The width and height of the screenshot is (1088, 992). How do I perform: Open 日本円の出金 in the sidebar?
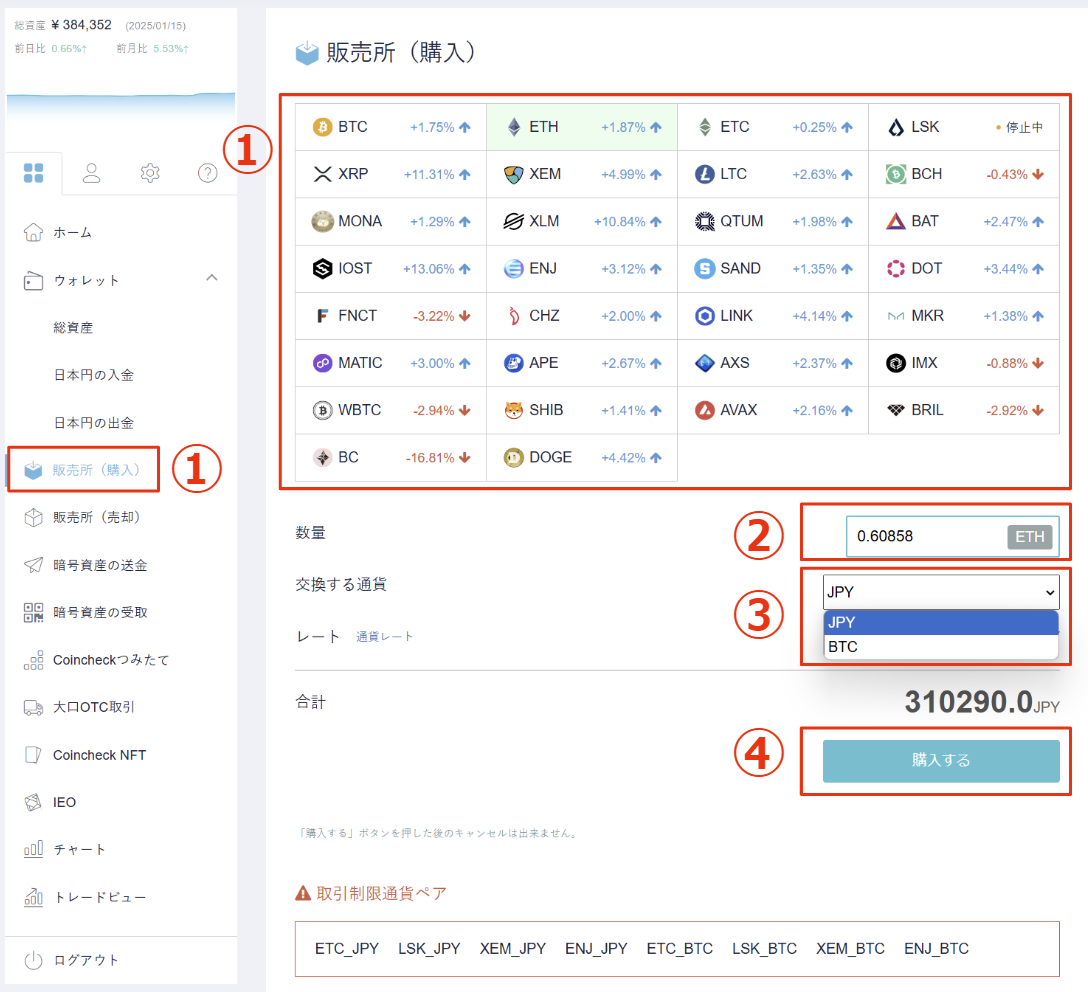[x=94, y=422]
